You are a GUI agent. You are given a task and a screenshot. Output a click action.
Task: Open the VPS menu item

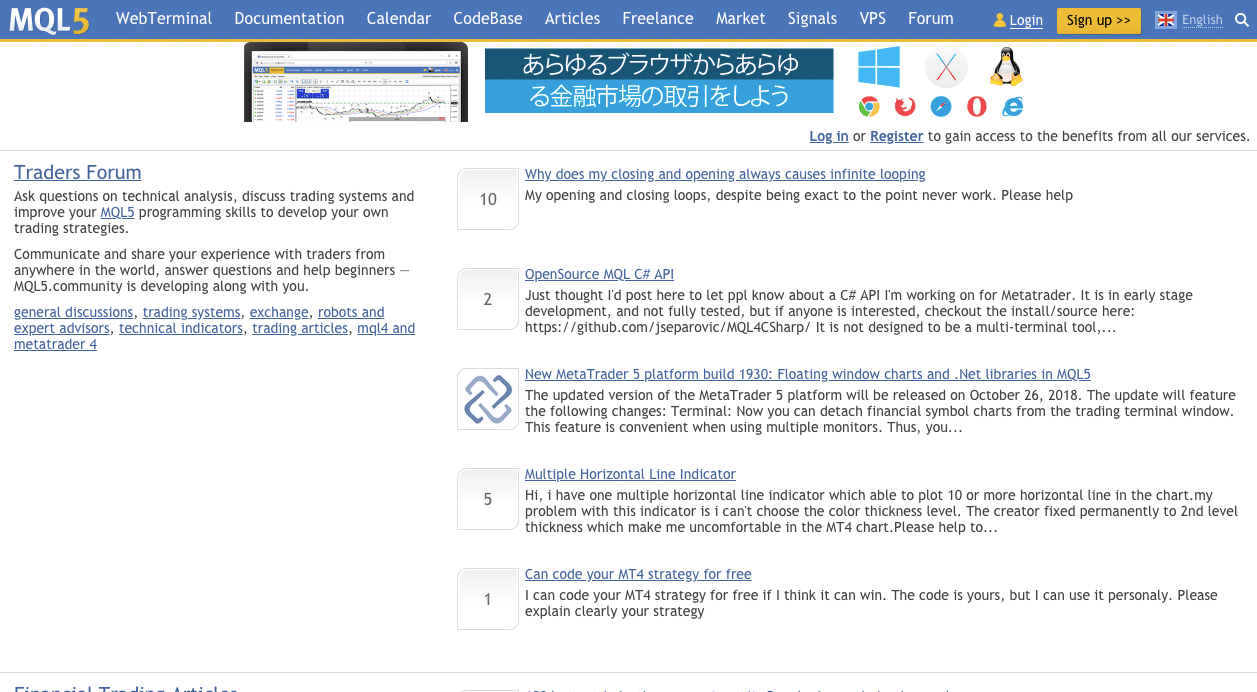[x=872, y=19]
